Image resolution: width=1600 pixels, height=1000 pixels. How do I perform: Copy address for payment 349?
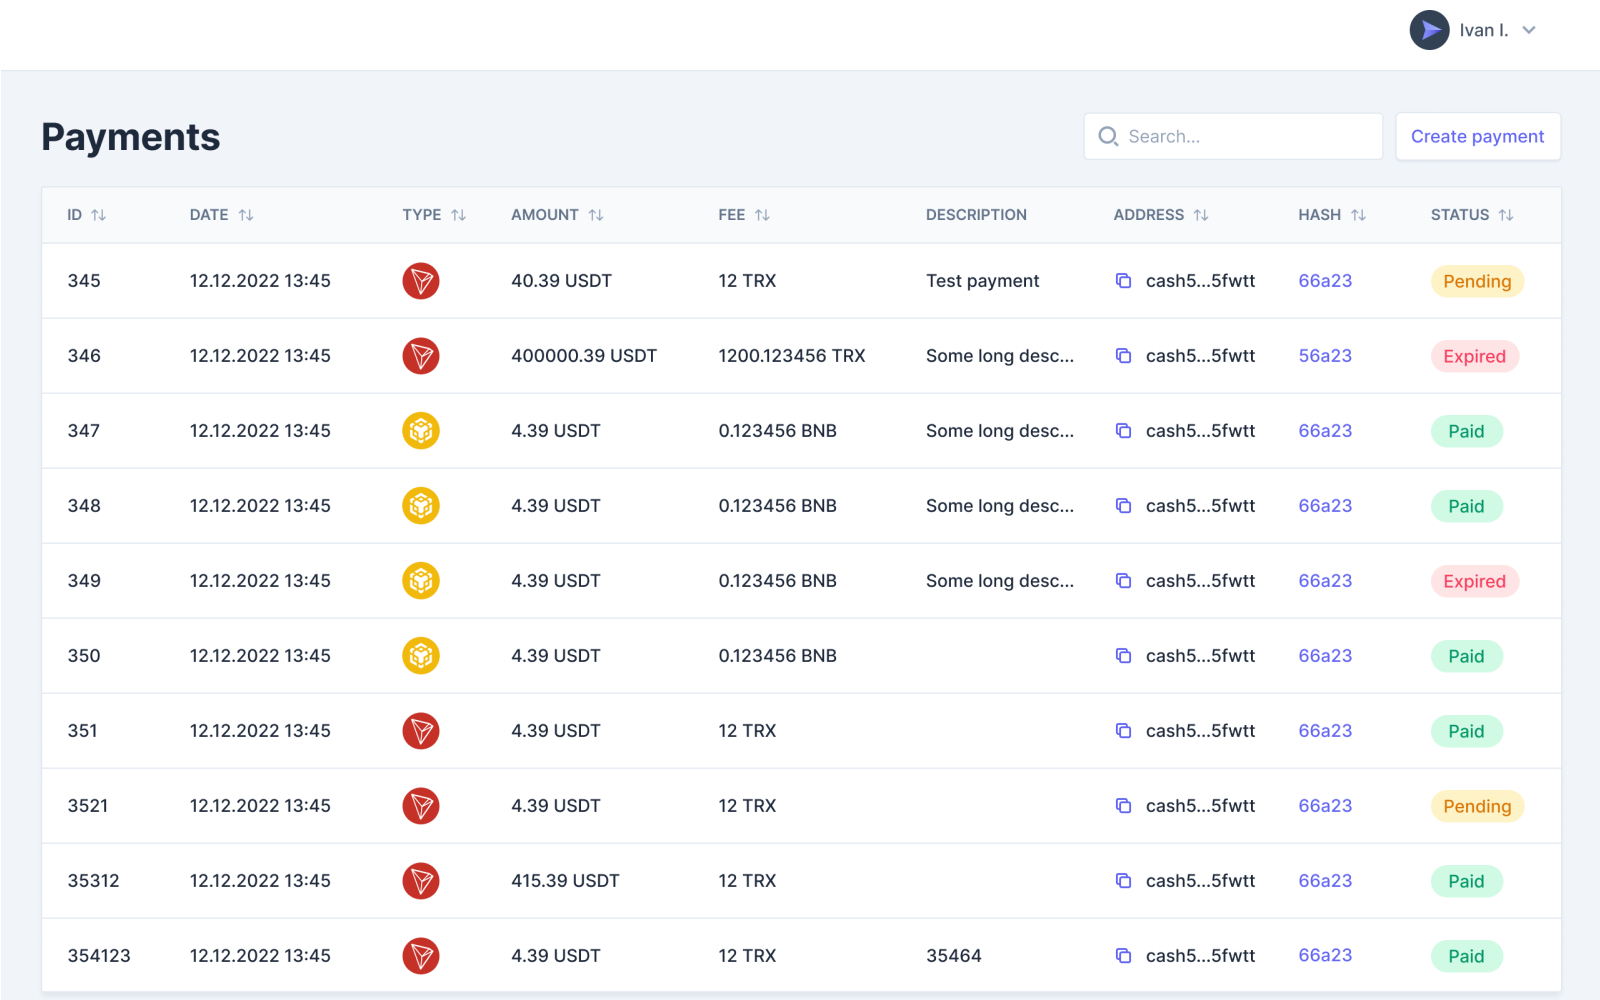coord(1124,581)
